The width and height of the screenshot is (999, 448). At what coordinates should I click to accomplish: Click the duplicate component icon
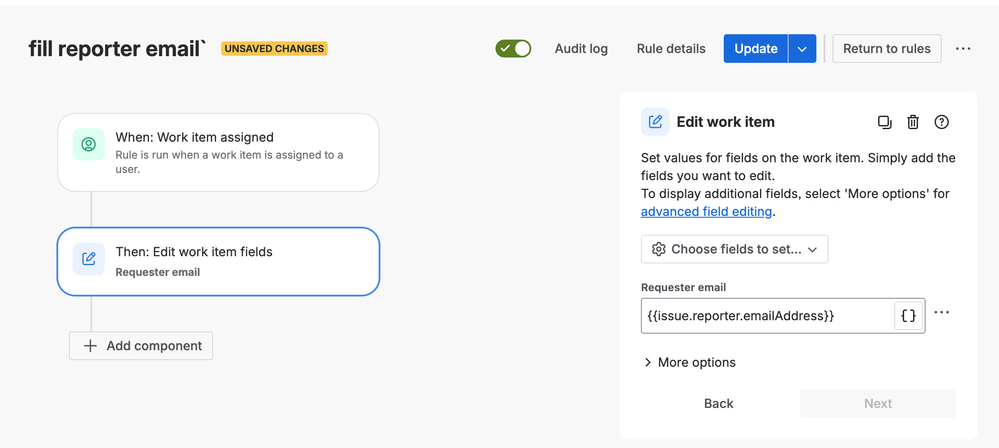(884, 122)
